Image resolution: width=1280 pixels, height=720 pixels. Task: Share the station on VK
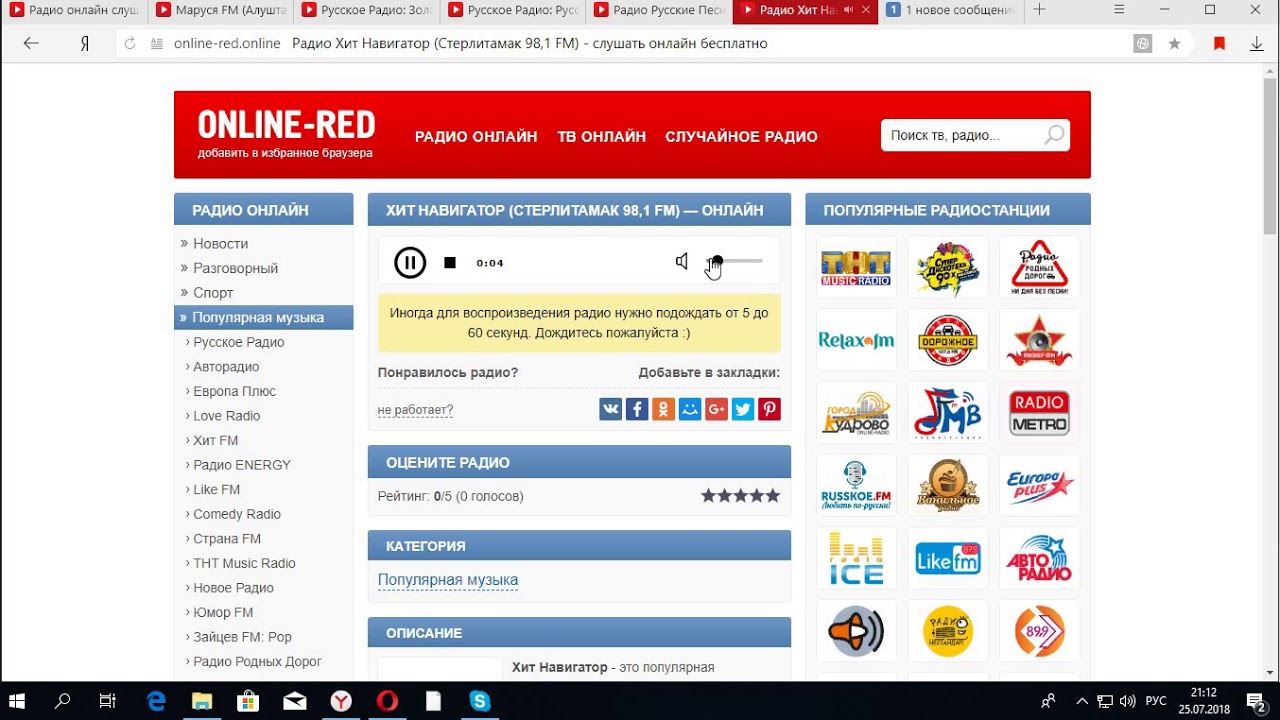pyautogui.click(x=611, y=408)
